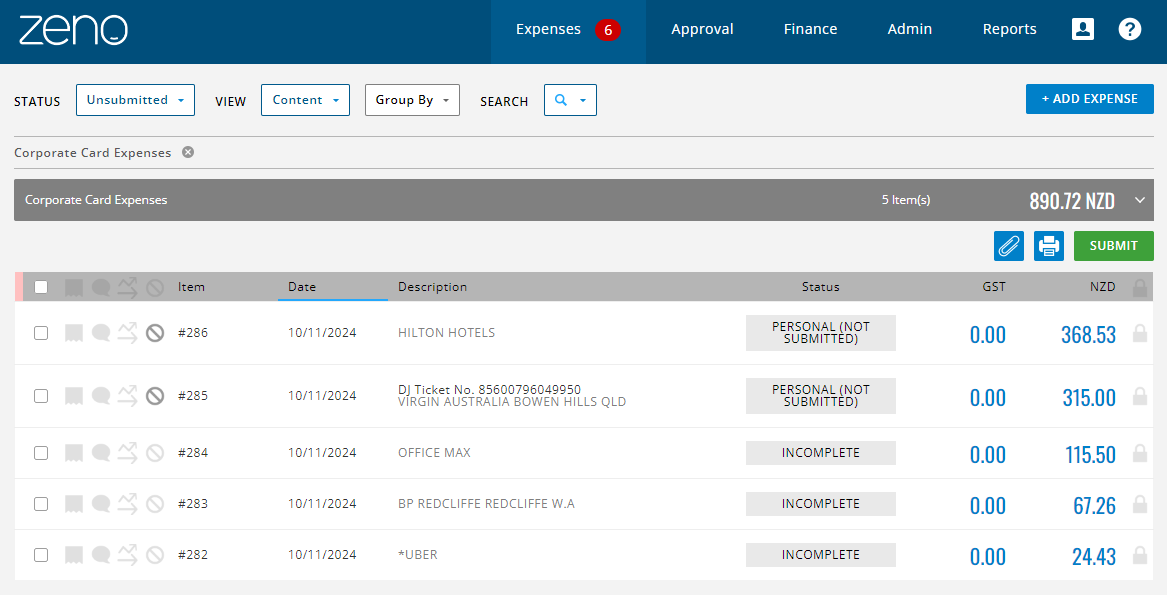The height and width of the screenshot is (595, 1167).
Task: Click the VIRGIN AUSTRALIA BOWEN HILLS QLD text
Action: [512, 402]
